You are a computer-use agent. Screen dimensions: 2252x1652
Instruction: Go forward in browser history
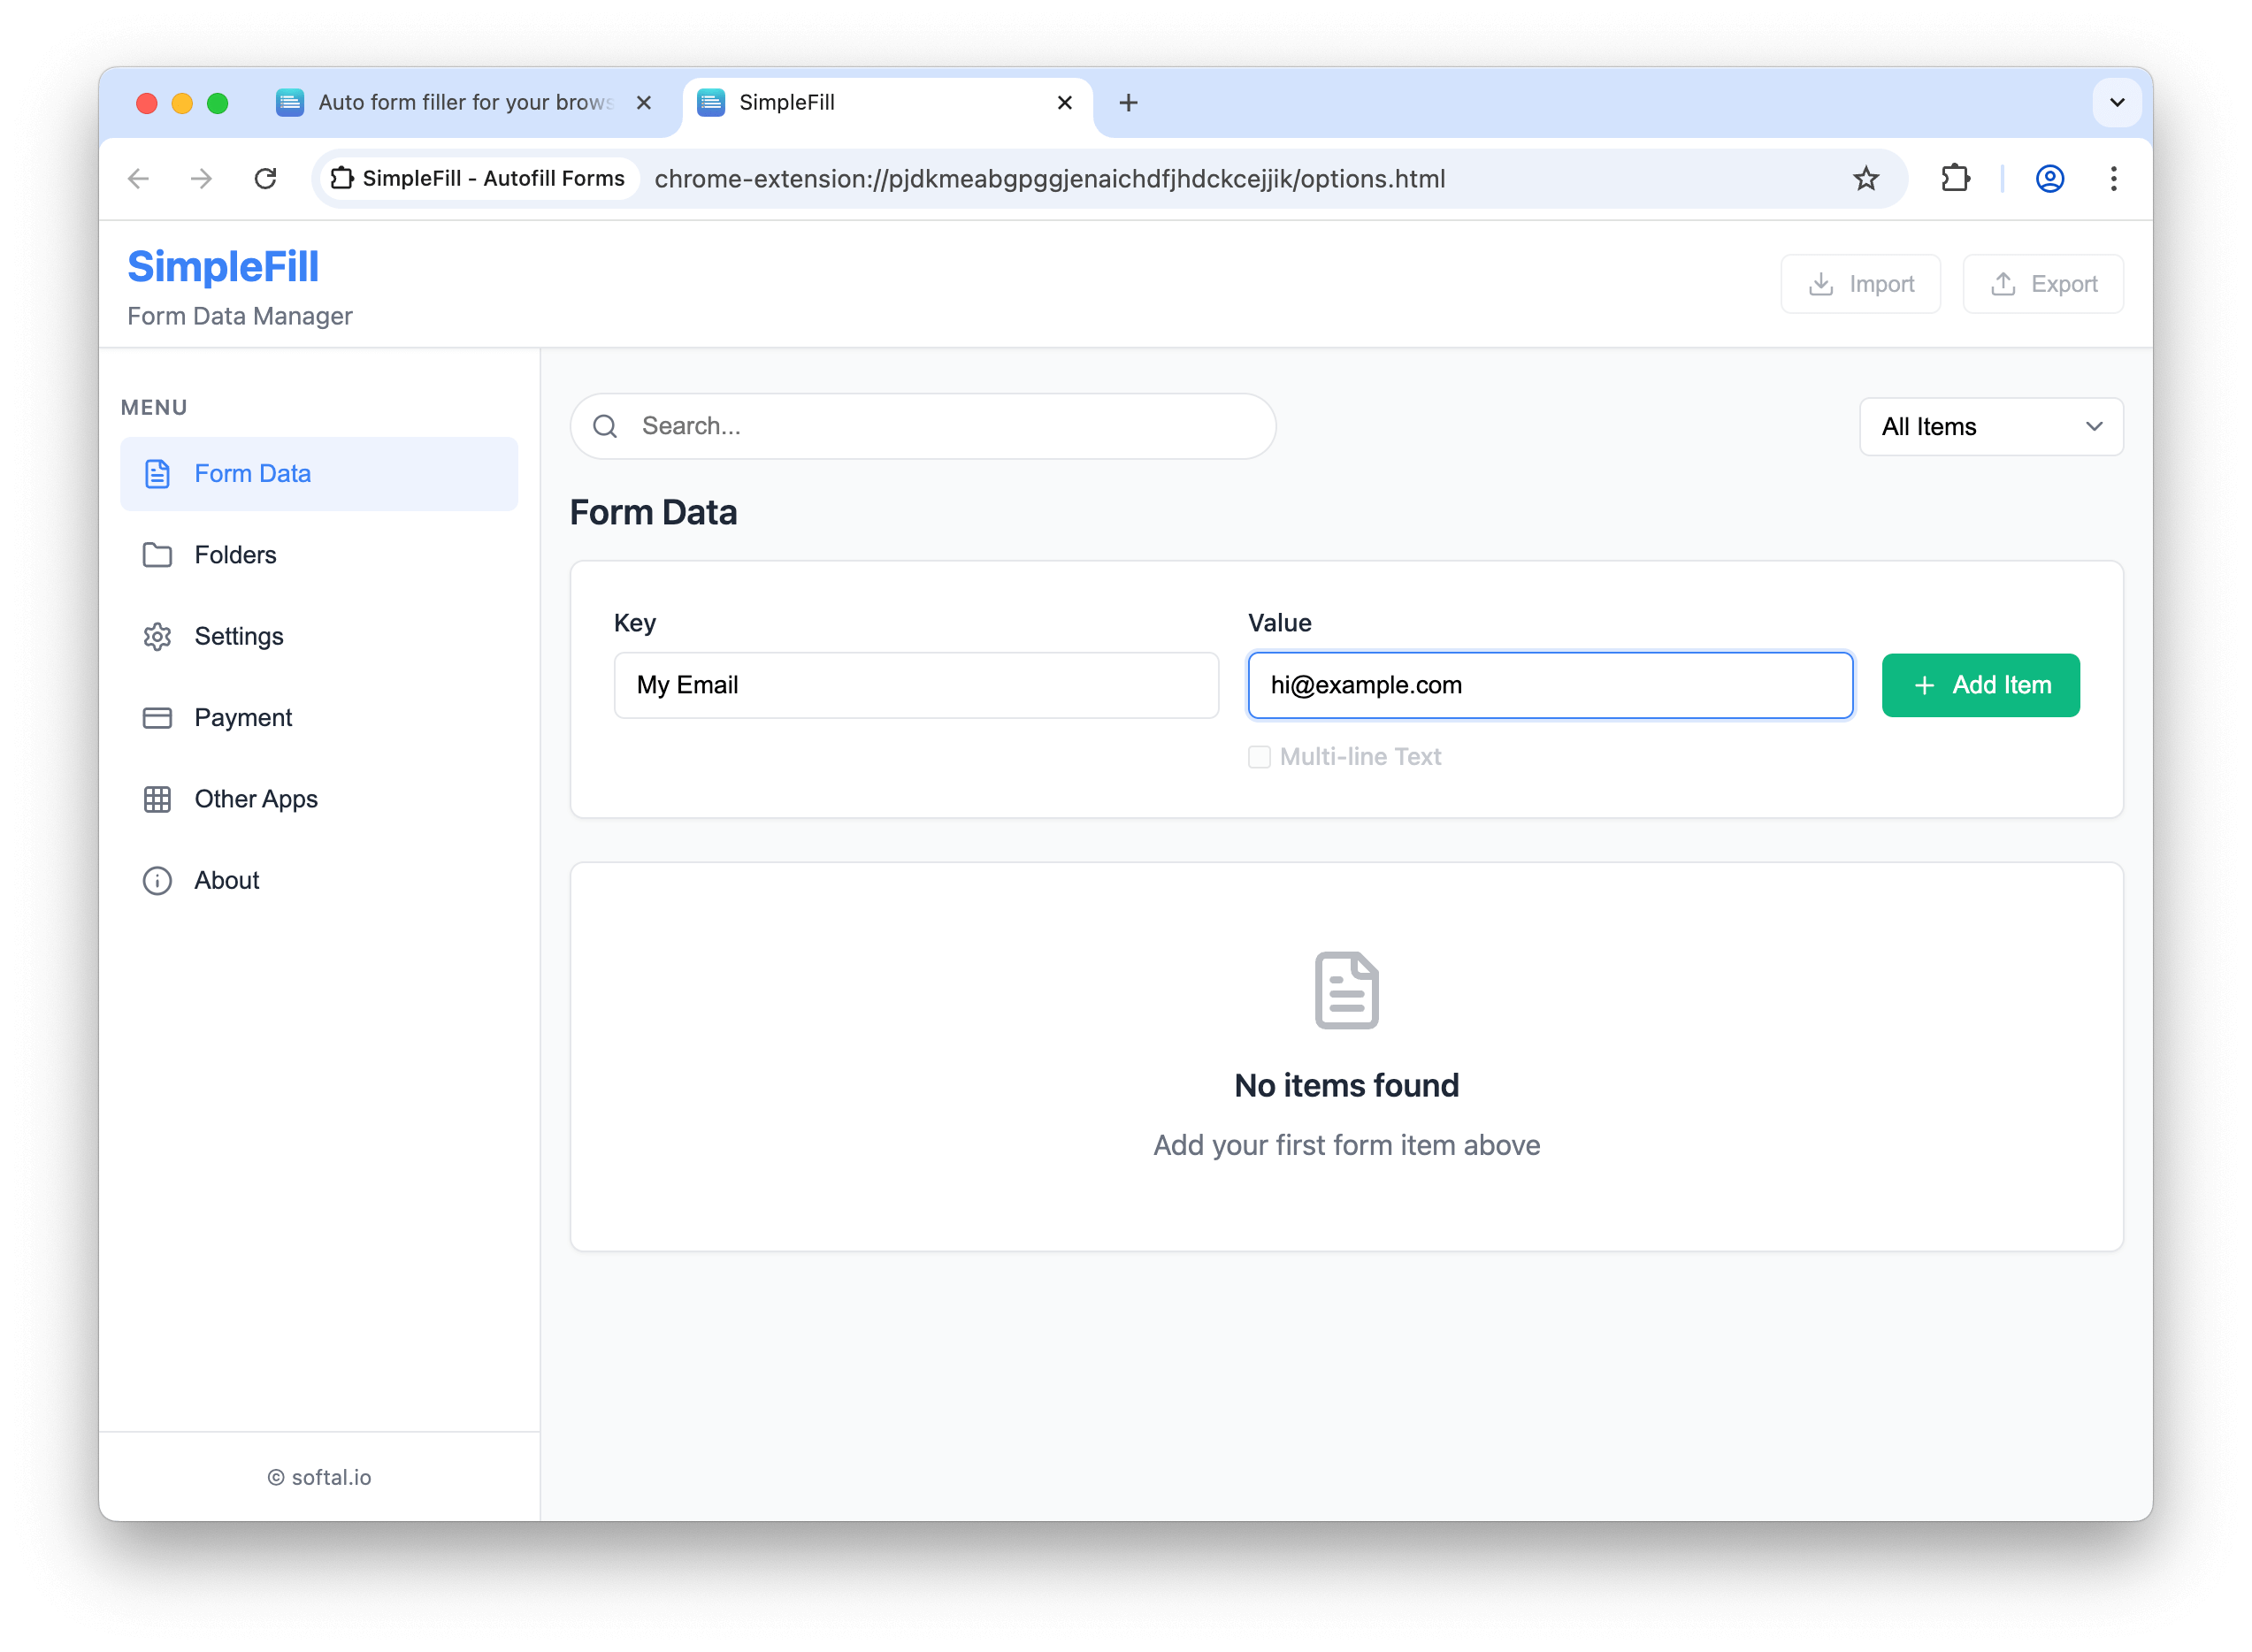pyautogui.click(x=201, y=179)
